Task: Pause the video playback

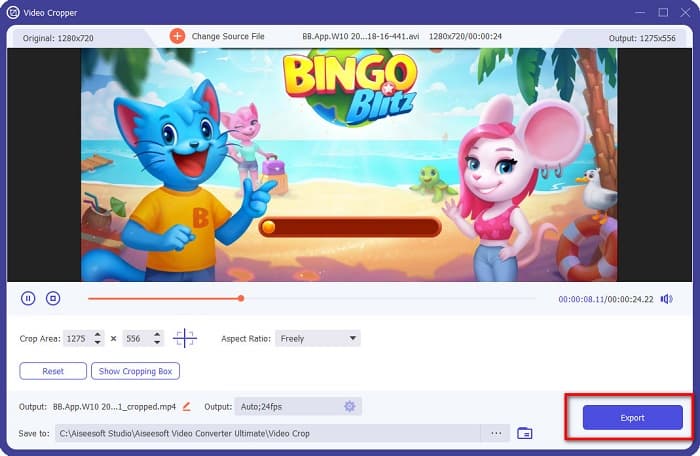Action: tap(28, 298)
